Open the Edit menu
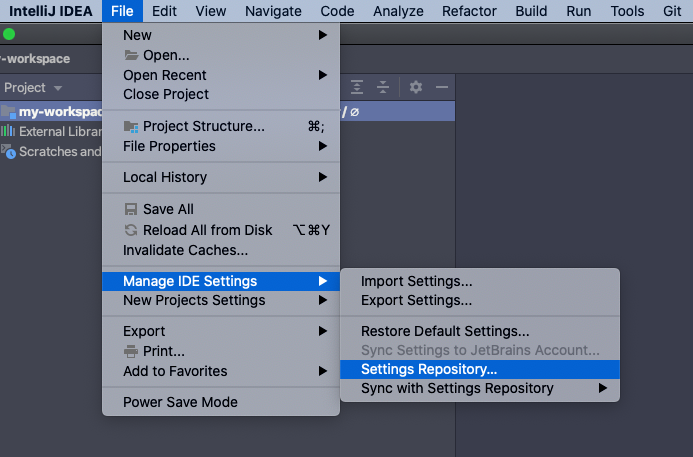 (164, 11)
